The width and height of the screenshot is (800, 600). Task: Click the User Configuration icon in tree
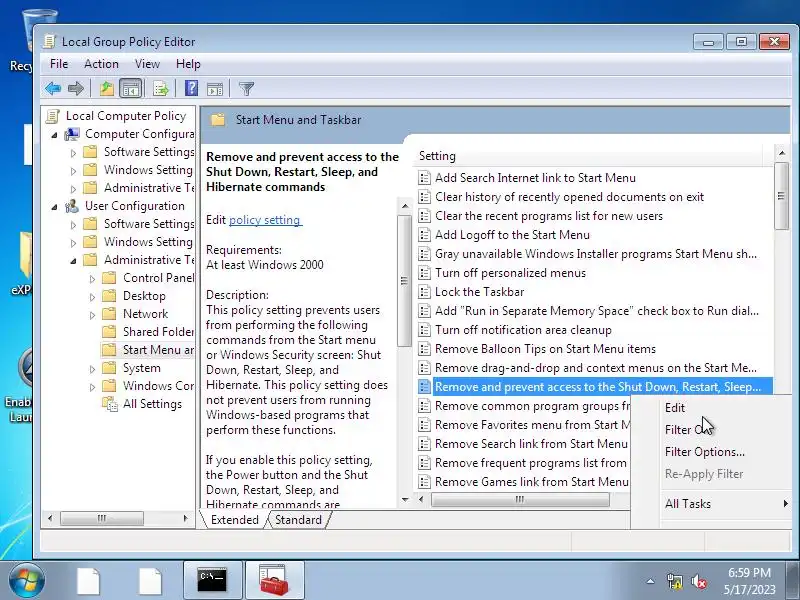tap(72, 206)
